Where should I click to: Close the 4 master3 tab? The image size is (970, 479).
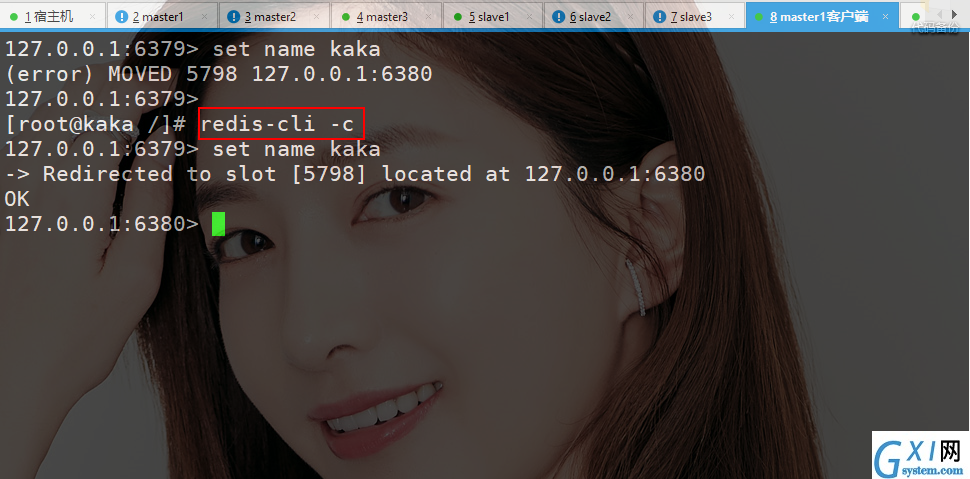pyautogui.click(x=429, y=17)
